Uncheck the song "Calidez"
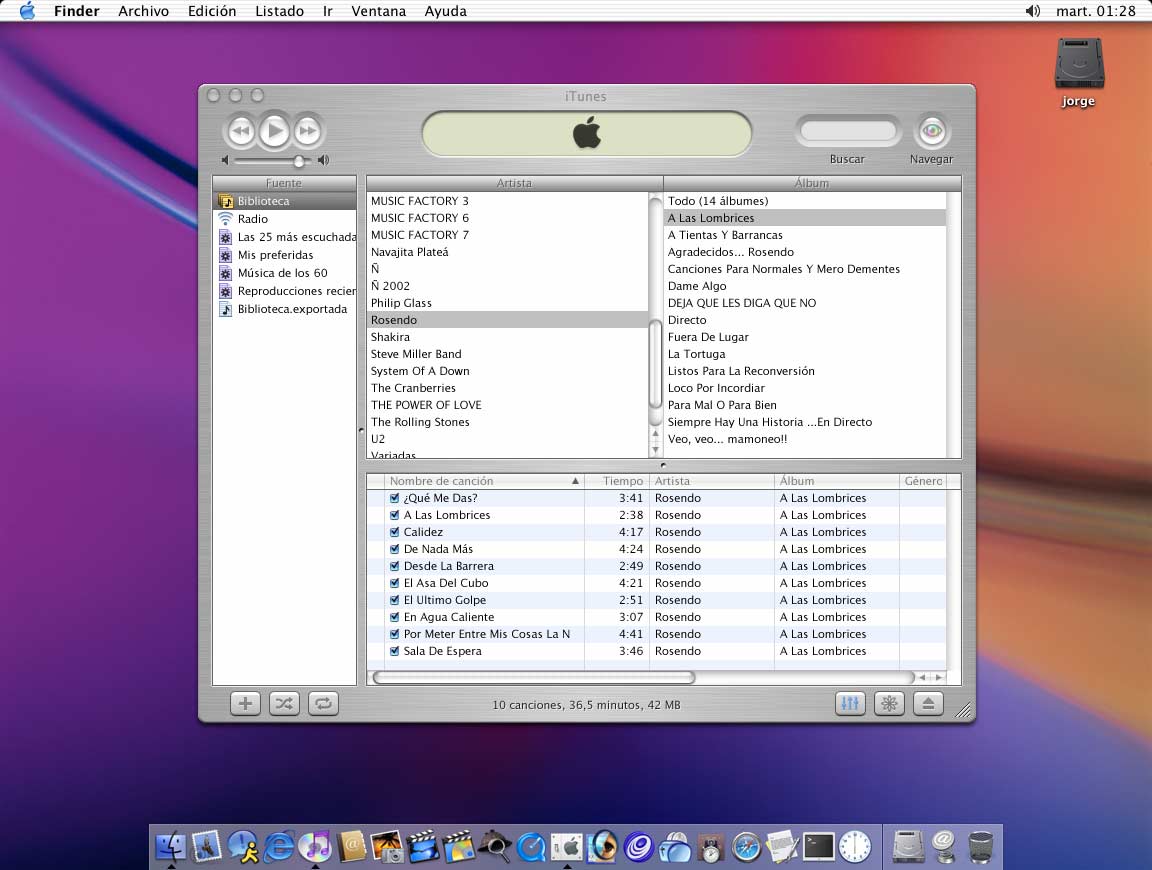 tap(394, 532)
